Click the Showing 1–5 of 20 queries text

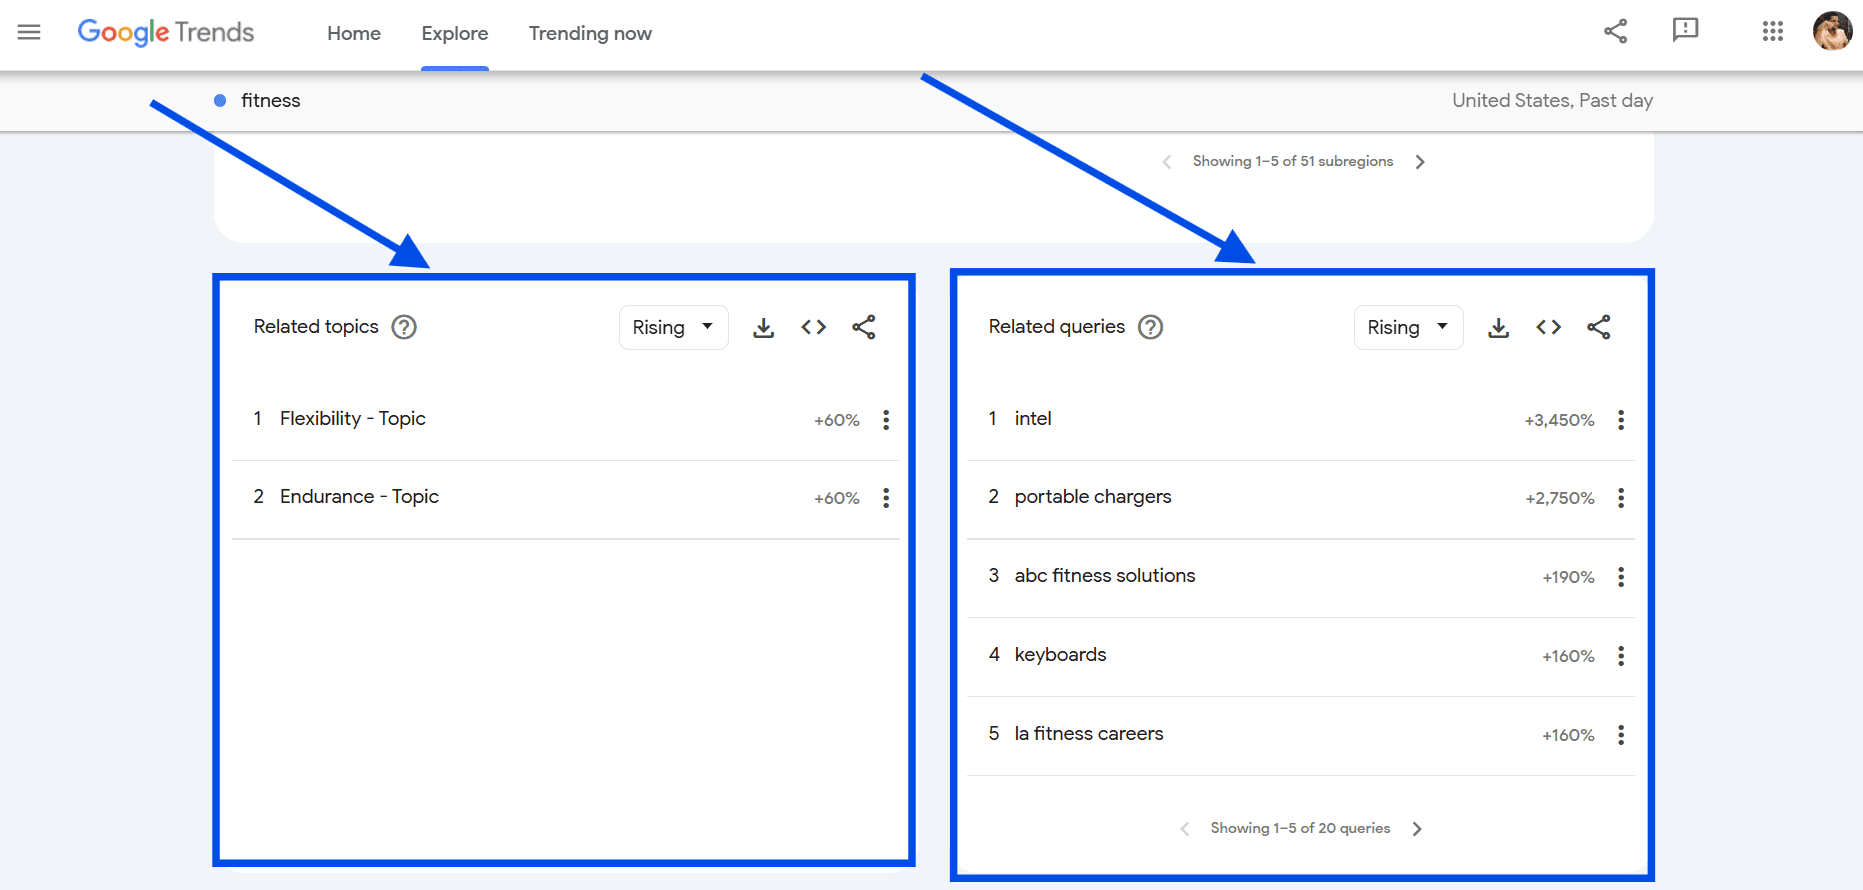(1300, 828)
